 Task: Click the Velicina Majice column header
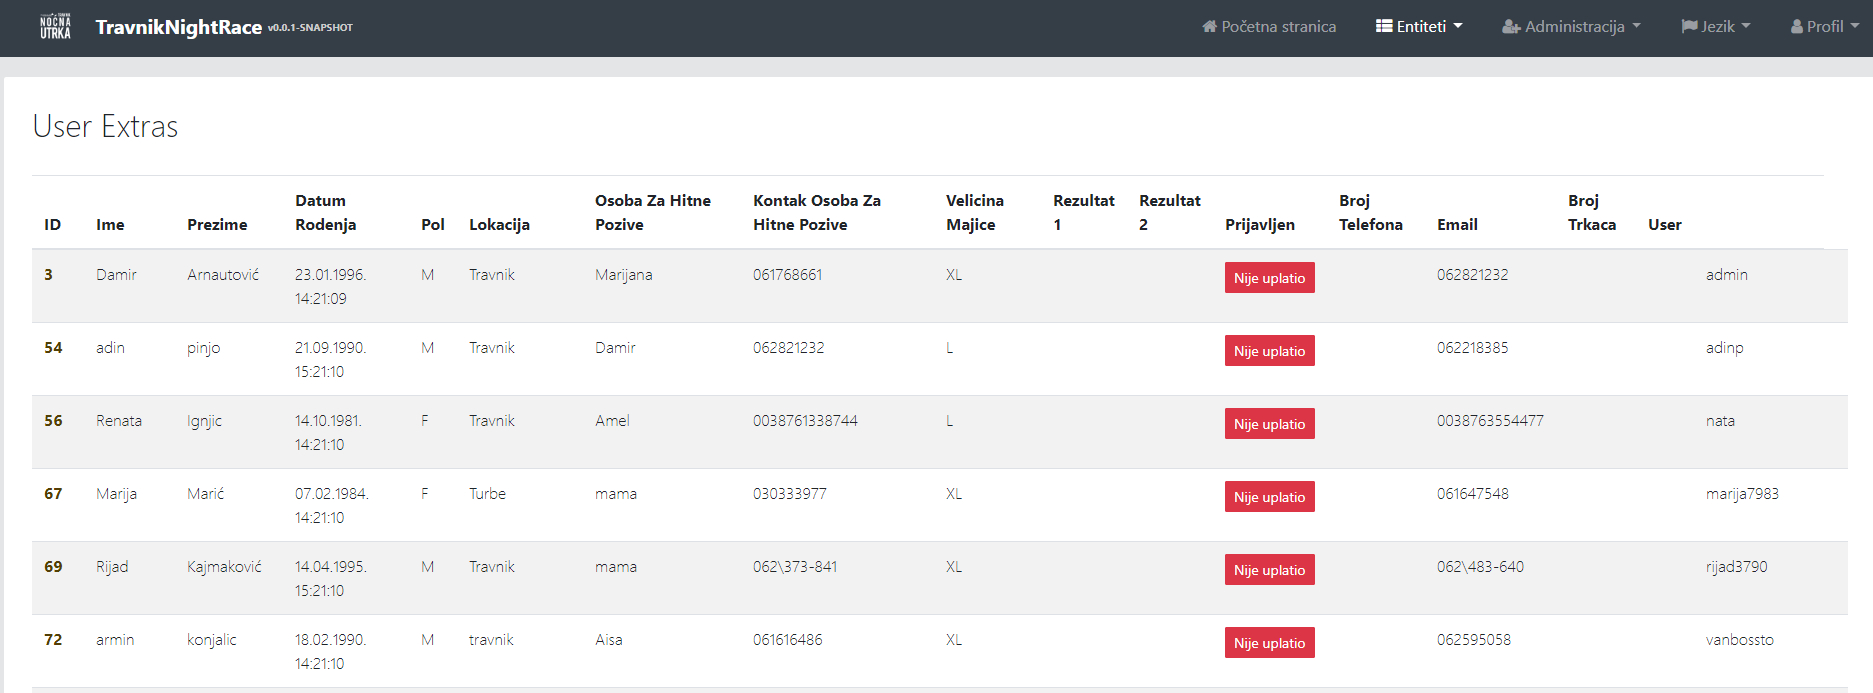point(975,213)
